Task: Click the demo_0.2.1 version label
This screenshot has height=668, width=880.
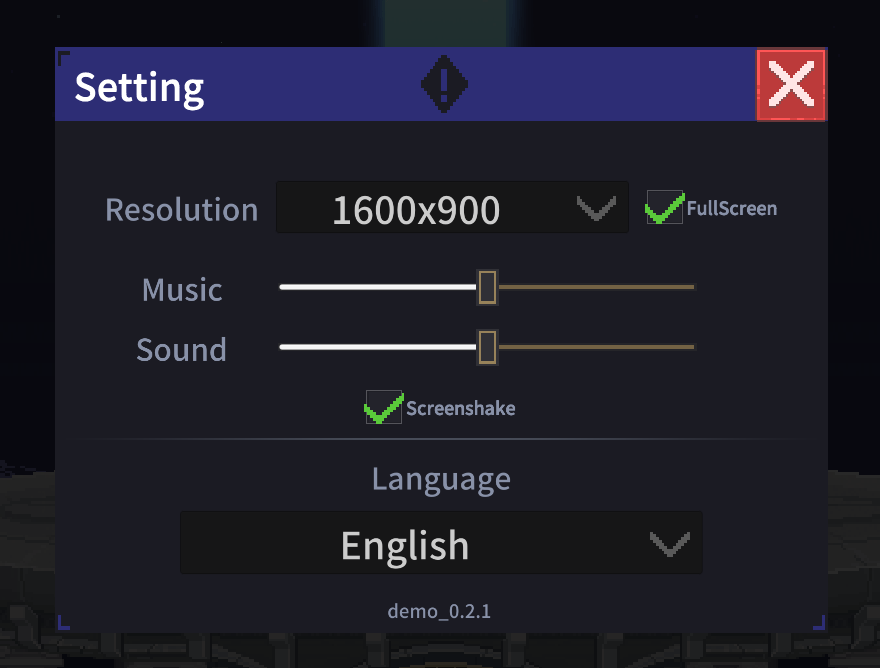Action: click(x=439, y=611)
